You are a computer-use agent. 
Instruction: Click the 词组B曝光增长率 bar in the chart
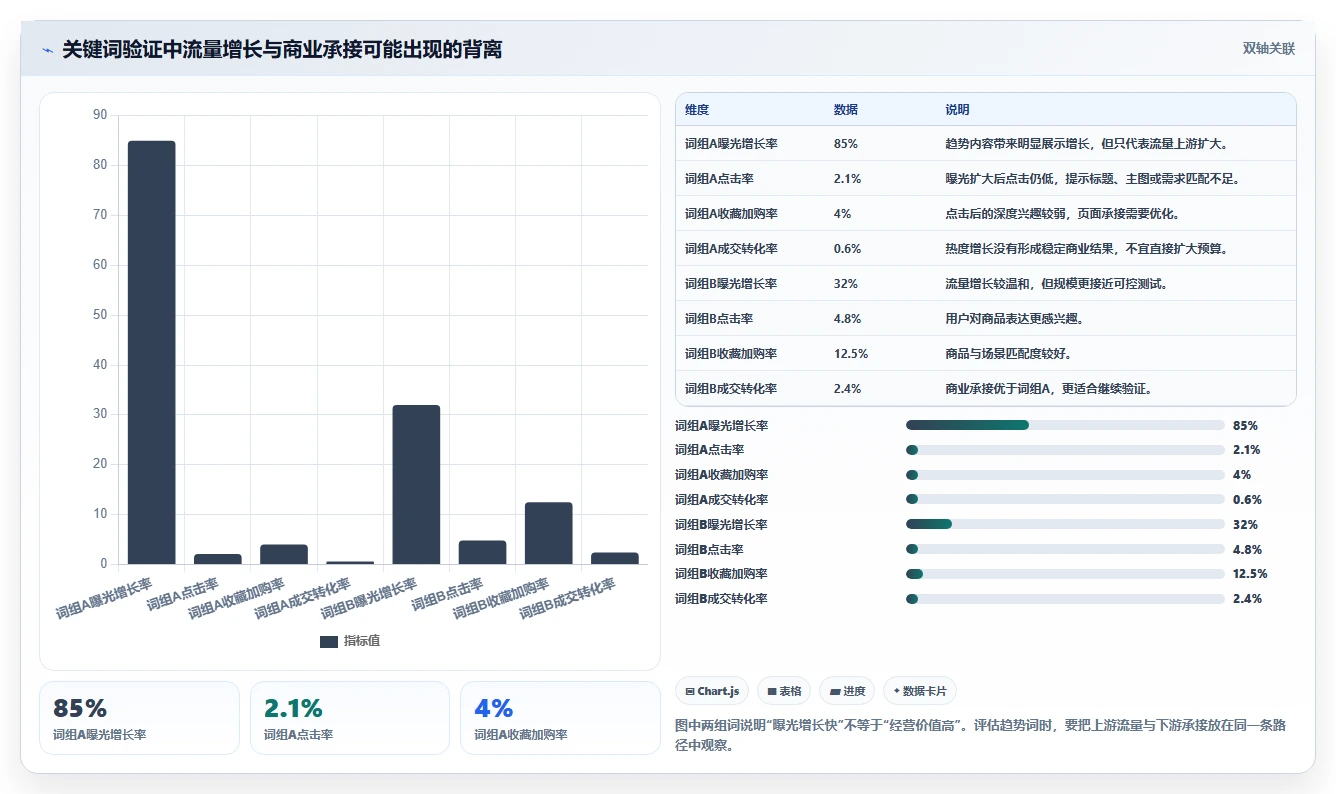416,484
